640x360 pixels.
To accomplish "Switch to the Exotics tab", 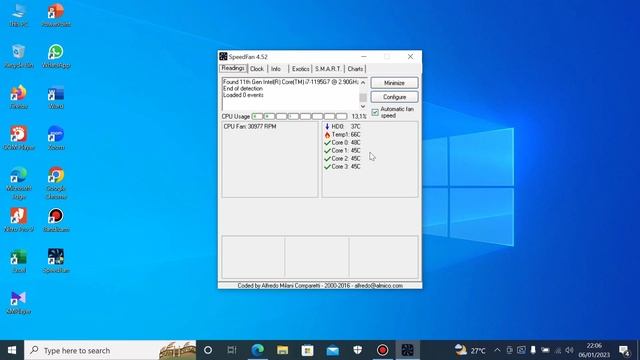I will coord(300,69).
